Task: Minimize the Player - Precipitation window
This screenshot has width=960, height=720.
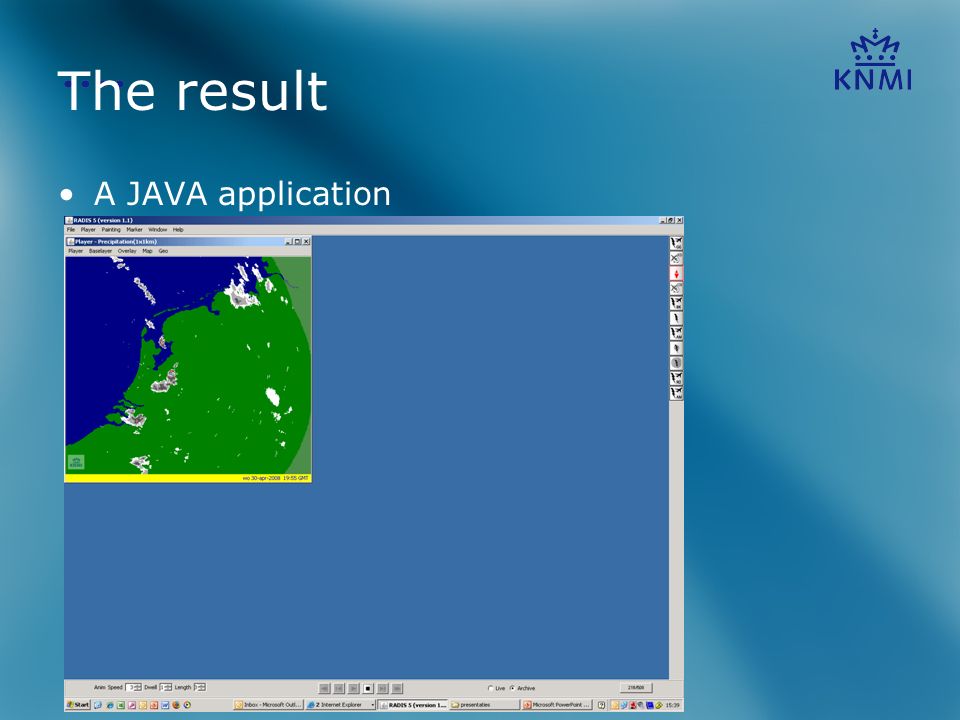Action: 289,241
